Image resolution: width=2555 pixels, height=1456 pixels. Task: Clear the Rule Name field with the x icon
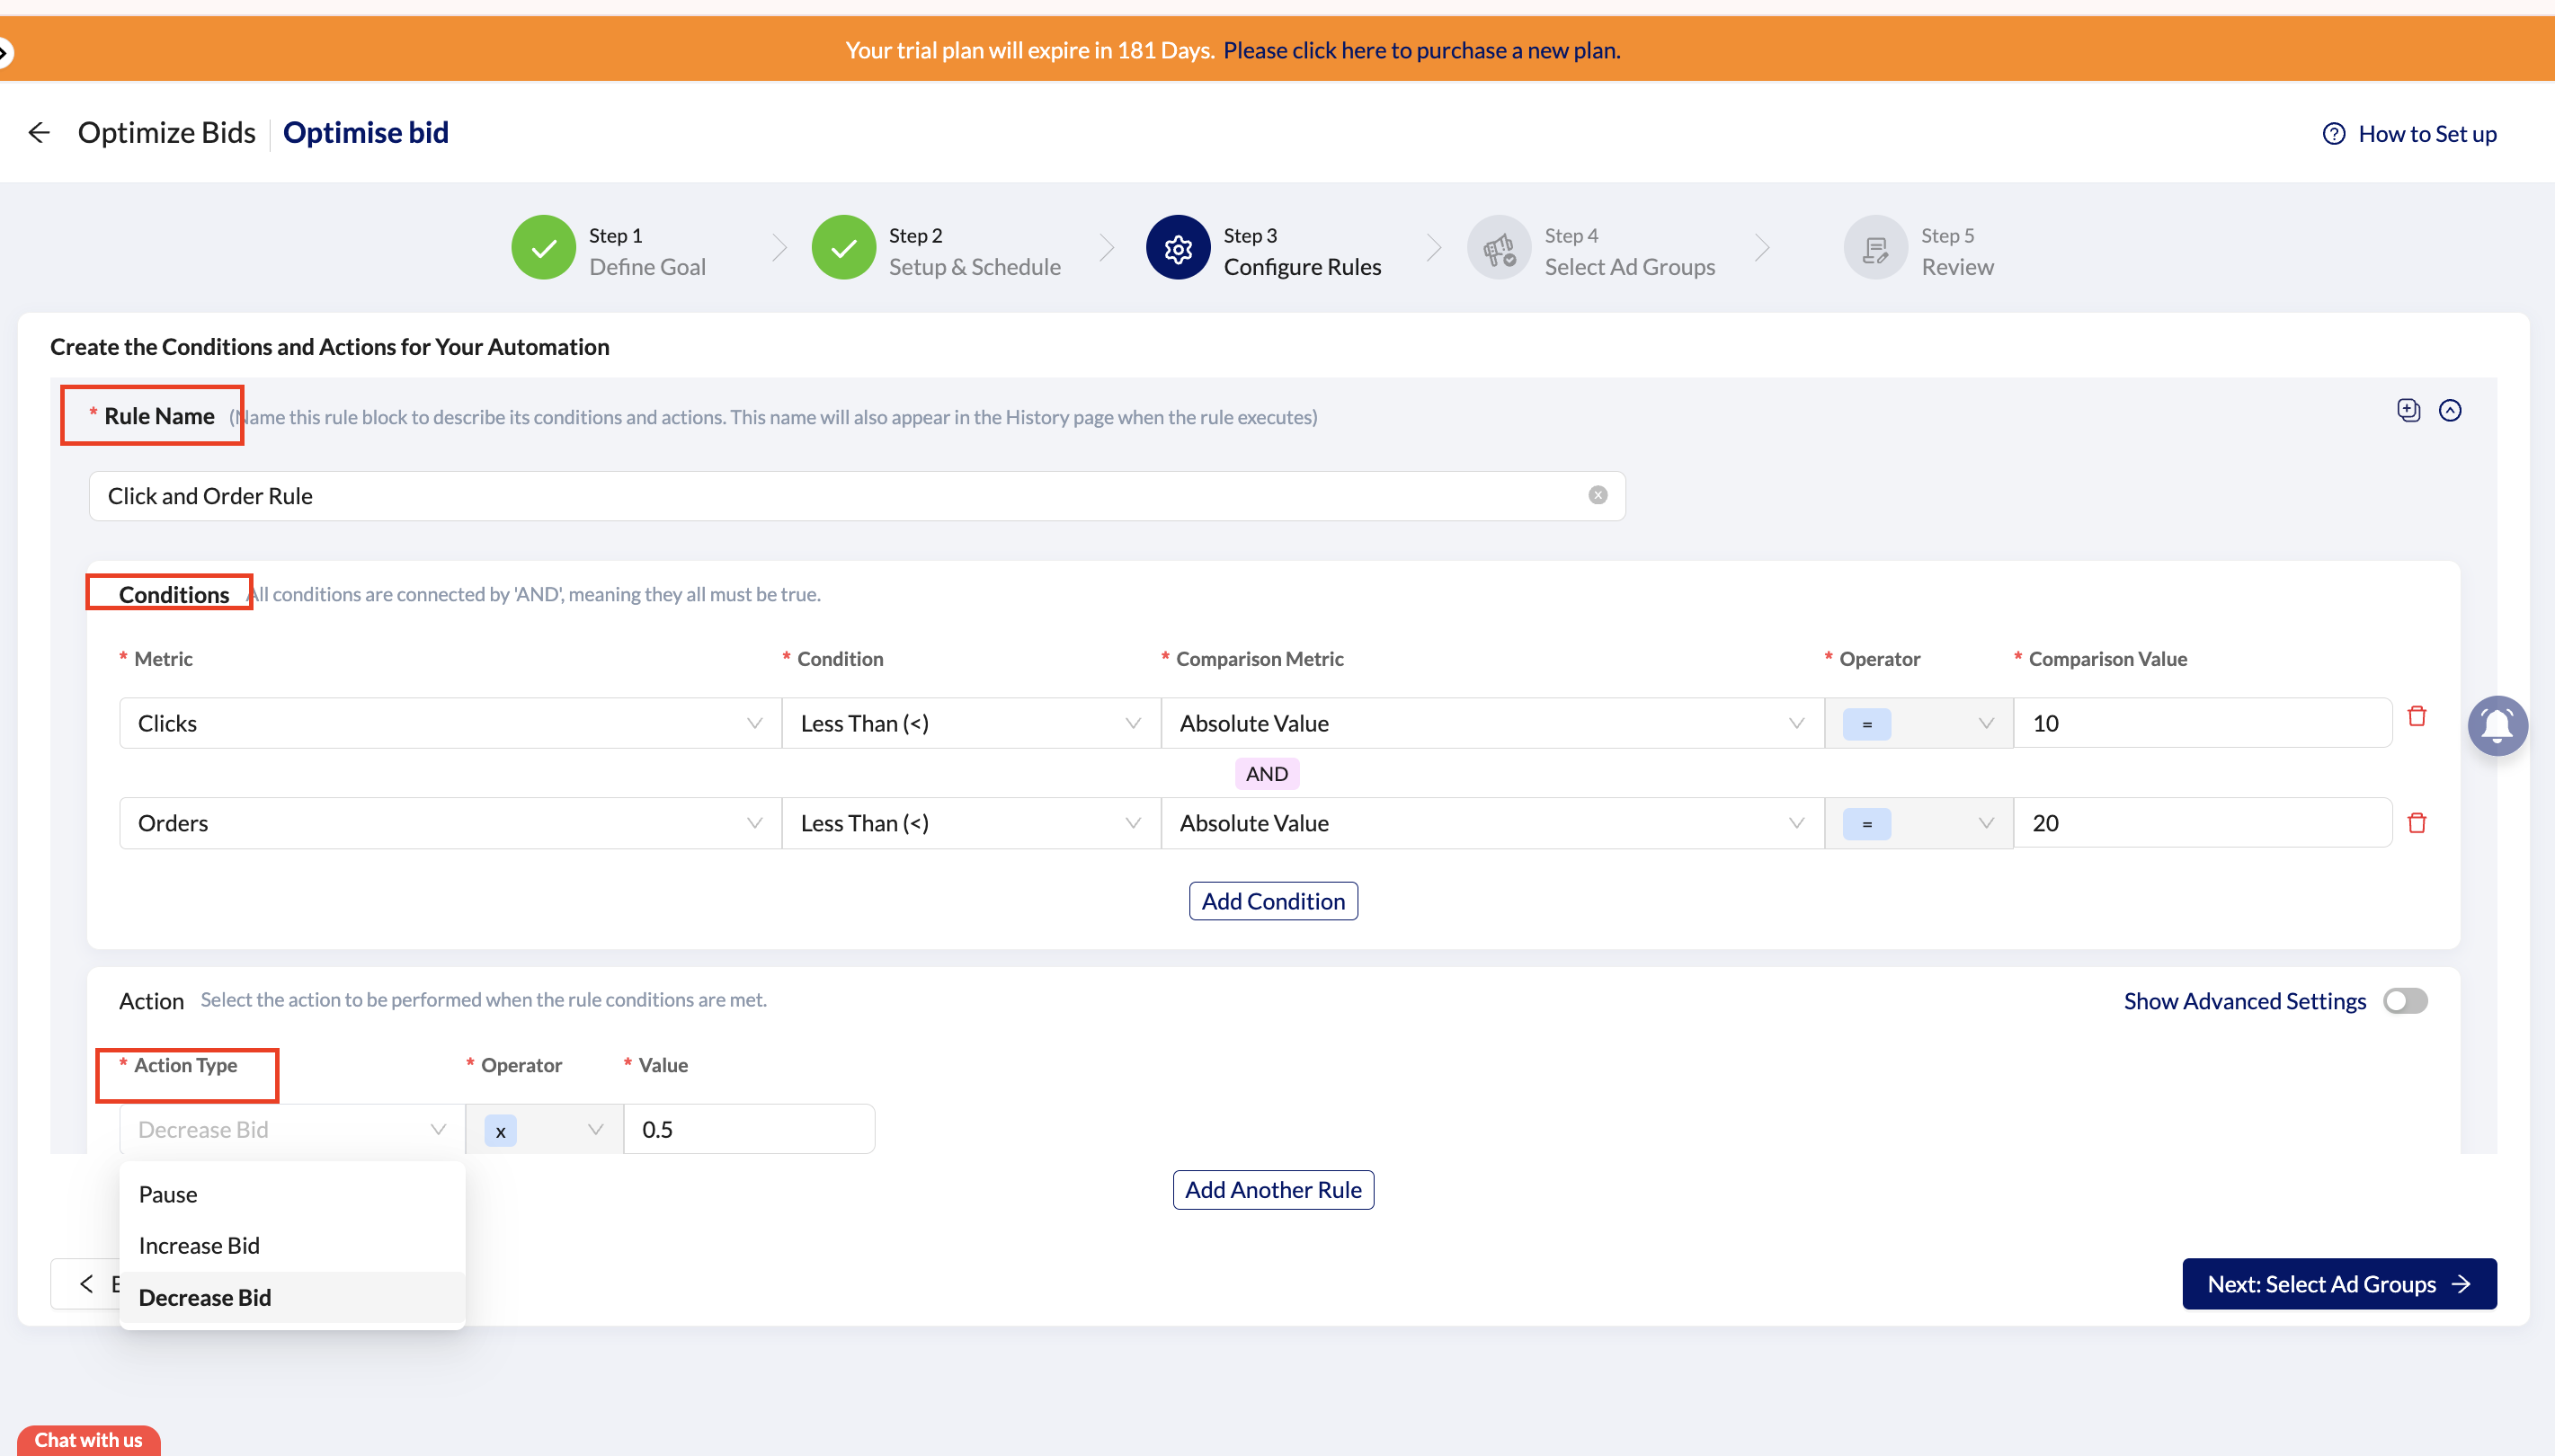(1597, 495)
